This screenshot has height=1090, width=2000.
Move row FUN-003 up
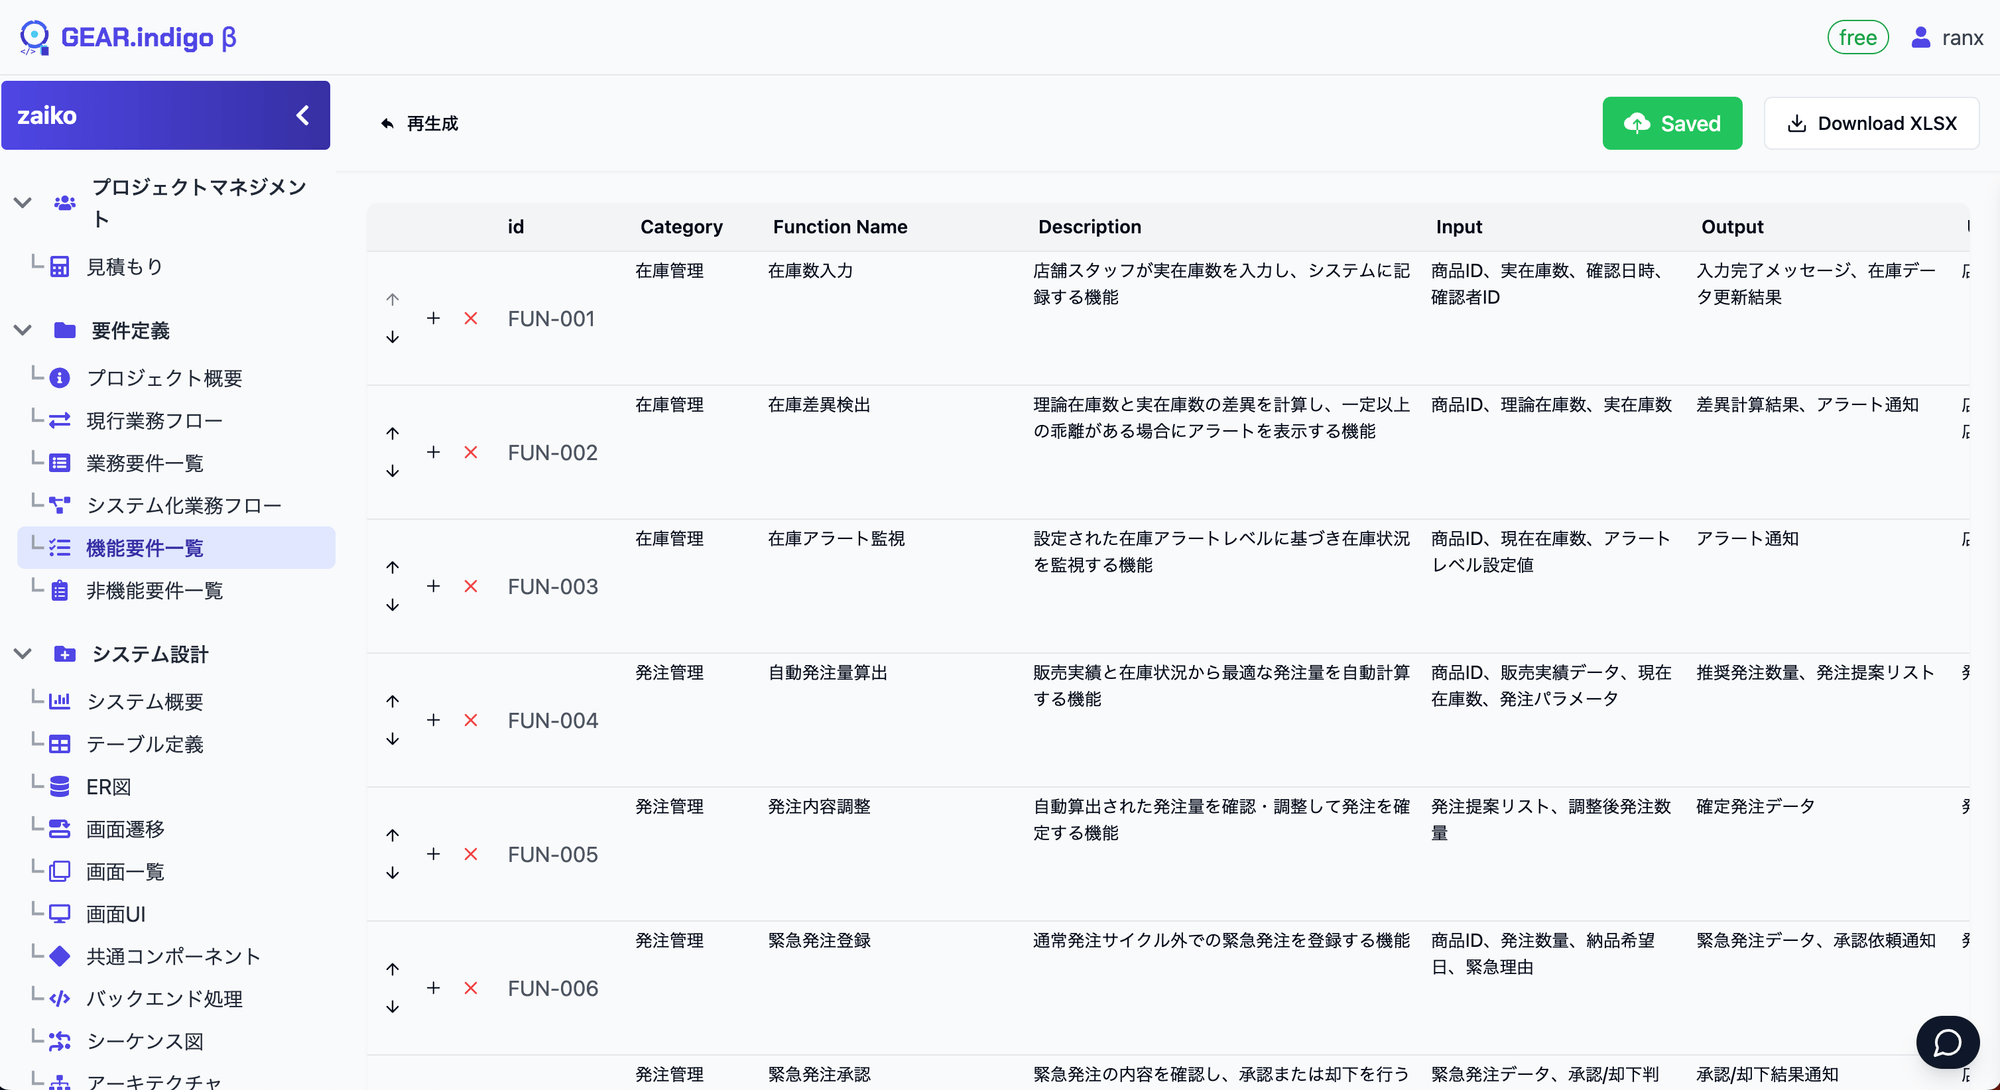tap(392, 567)
